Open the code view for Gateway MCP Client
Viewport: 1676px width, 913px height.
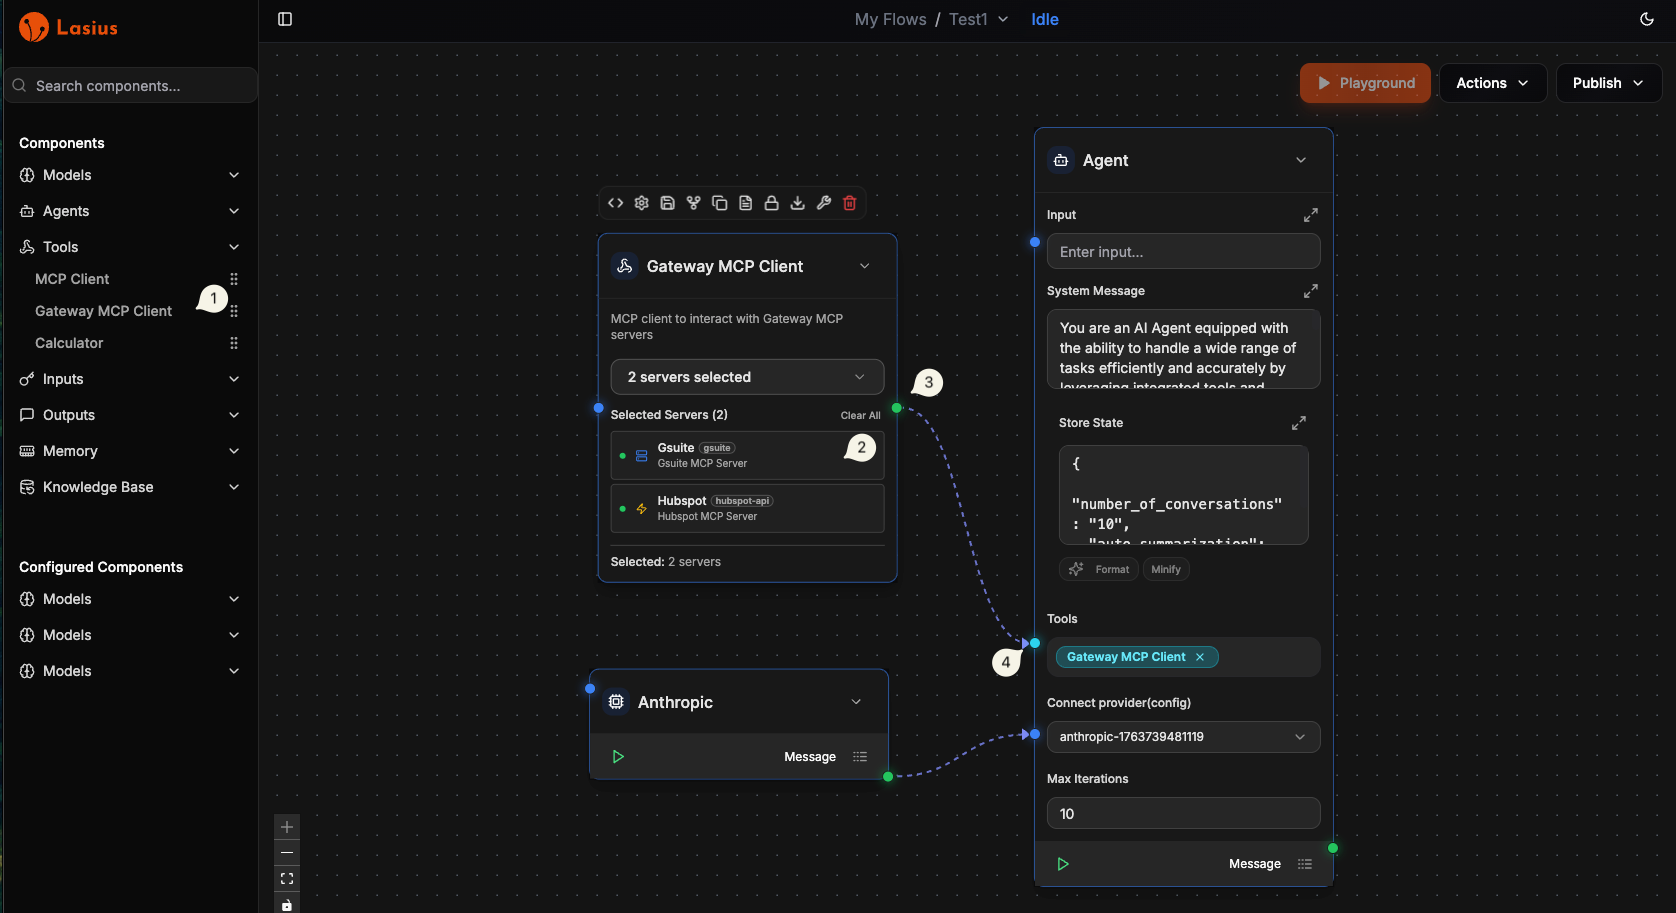[615, 203]
